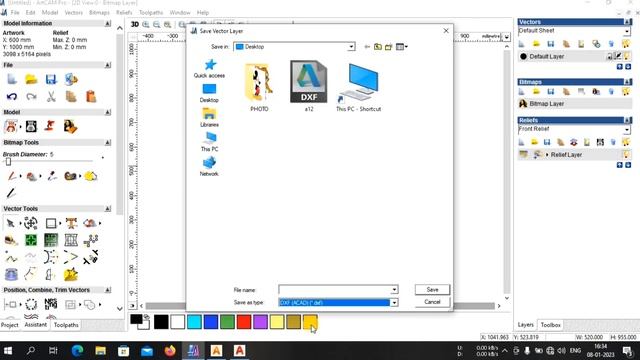Go to Quick access in dialog sidebar

209,68
